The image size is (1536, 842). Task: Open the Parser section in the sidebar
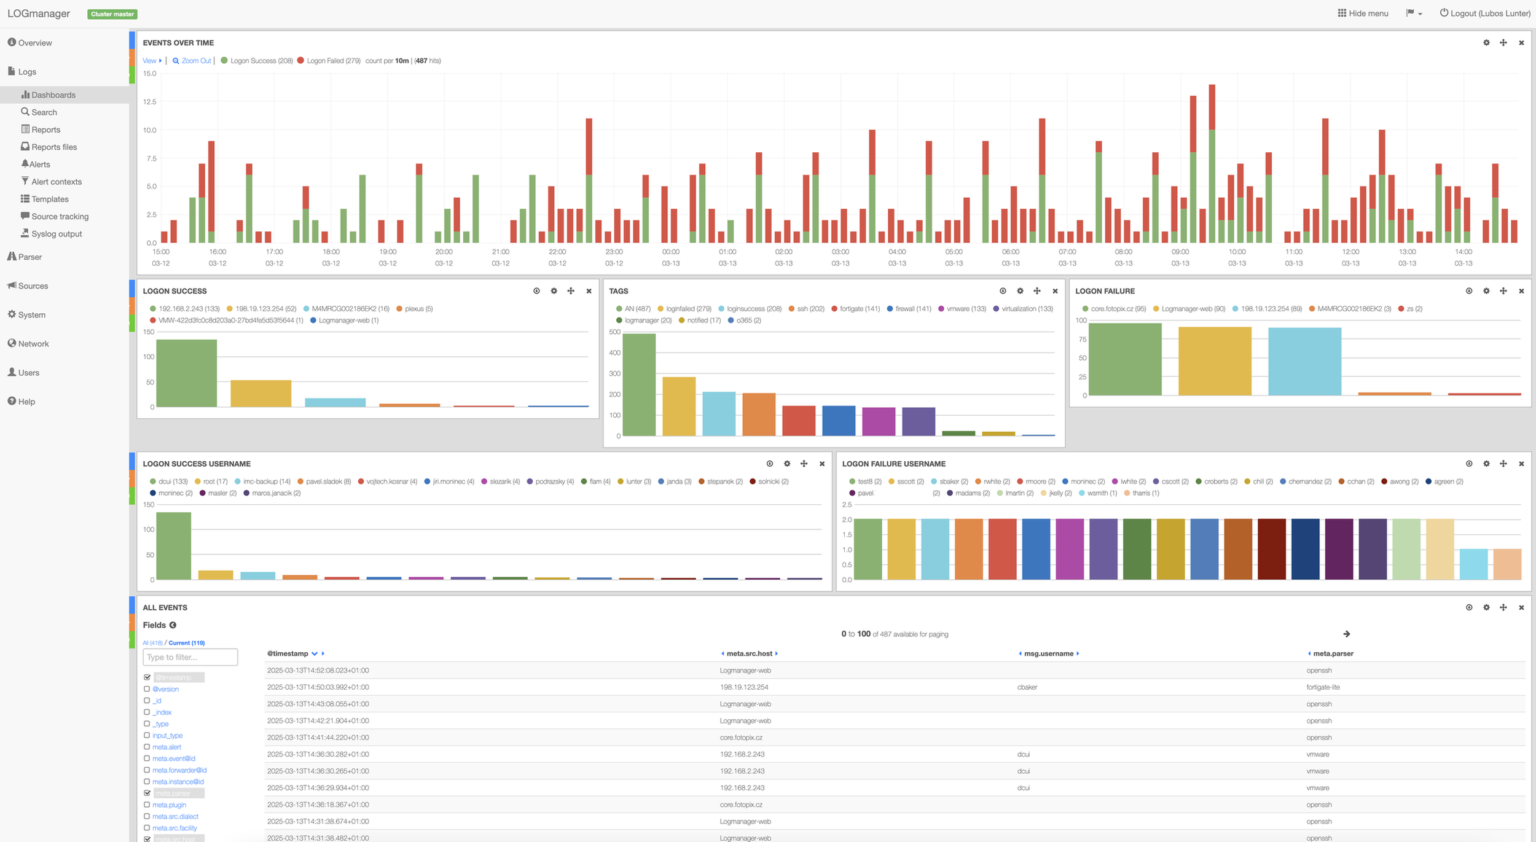click(x=31, y=256)
